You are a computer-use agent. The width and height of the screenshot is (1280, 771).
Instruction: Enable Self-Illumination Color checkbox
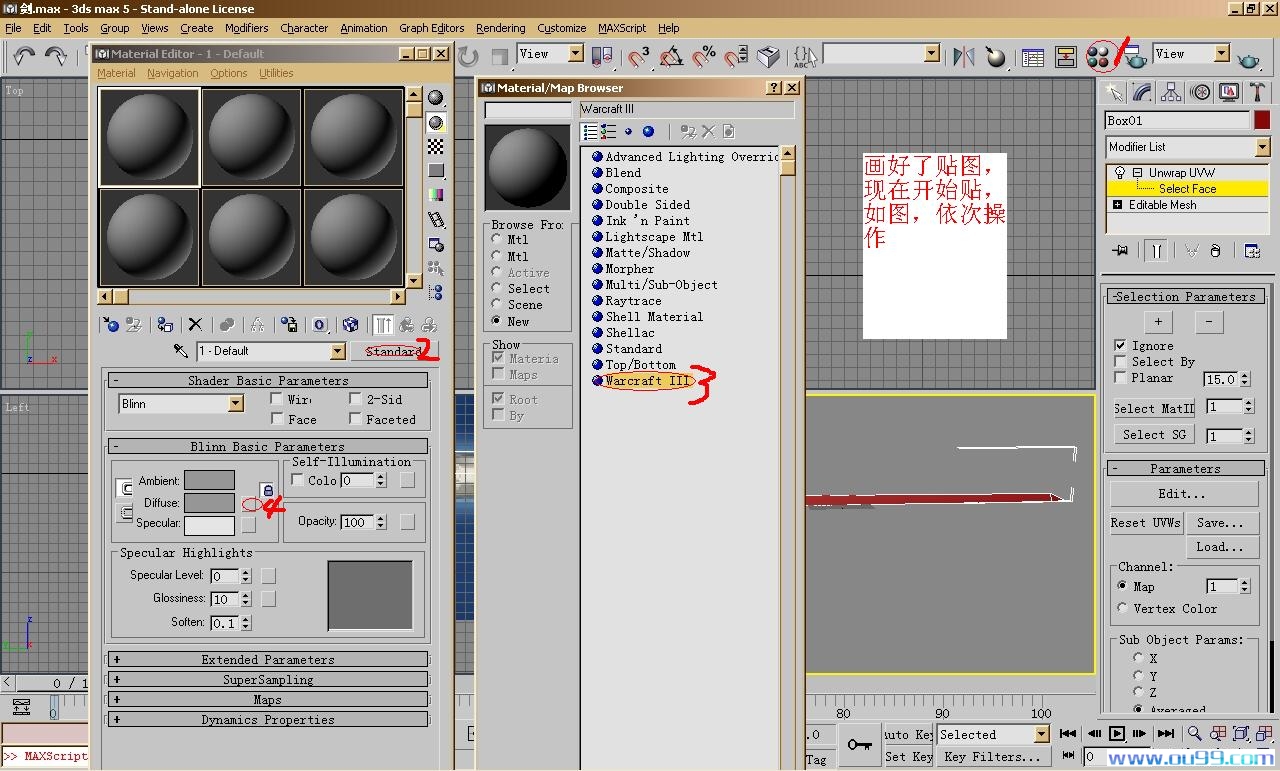coord(297,480)
